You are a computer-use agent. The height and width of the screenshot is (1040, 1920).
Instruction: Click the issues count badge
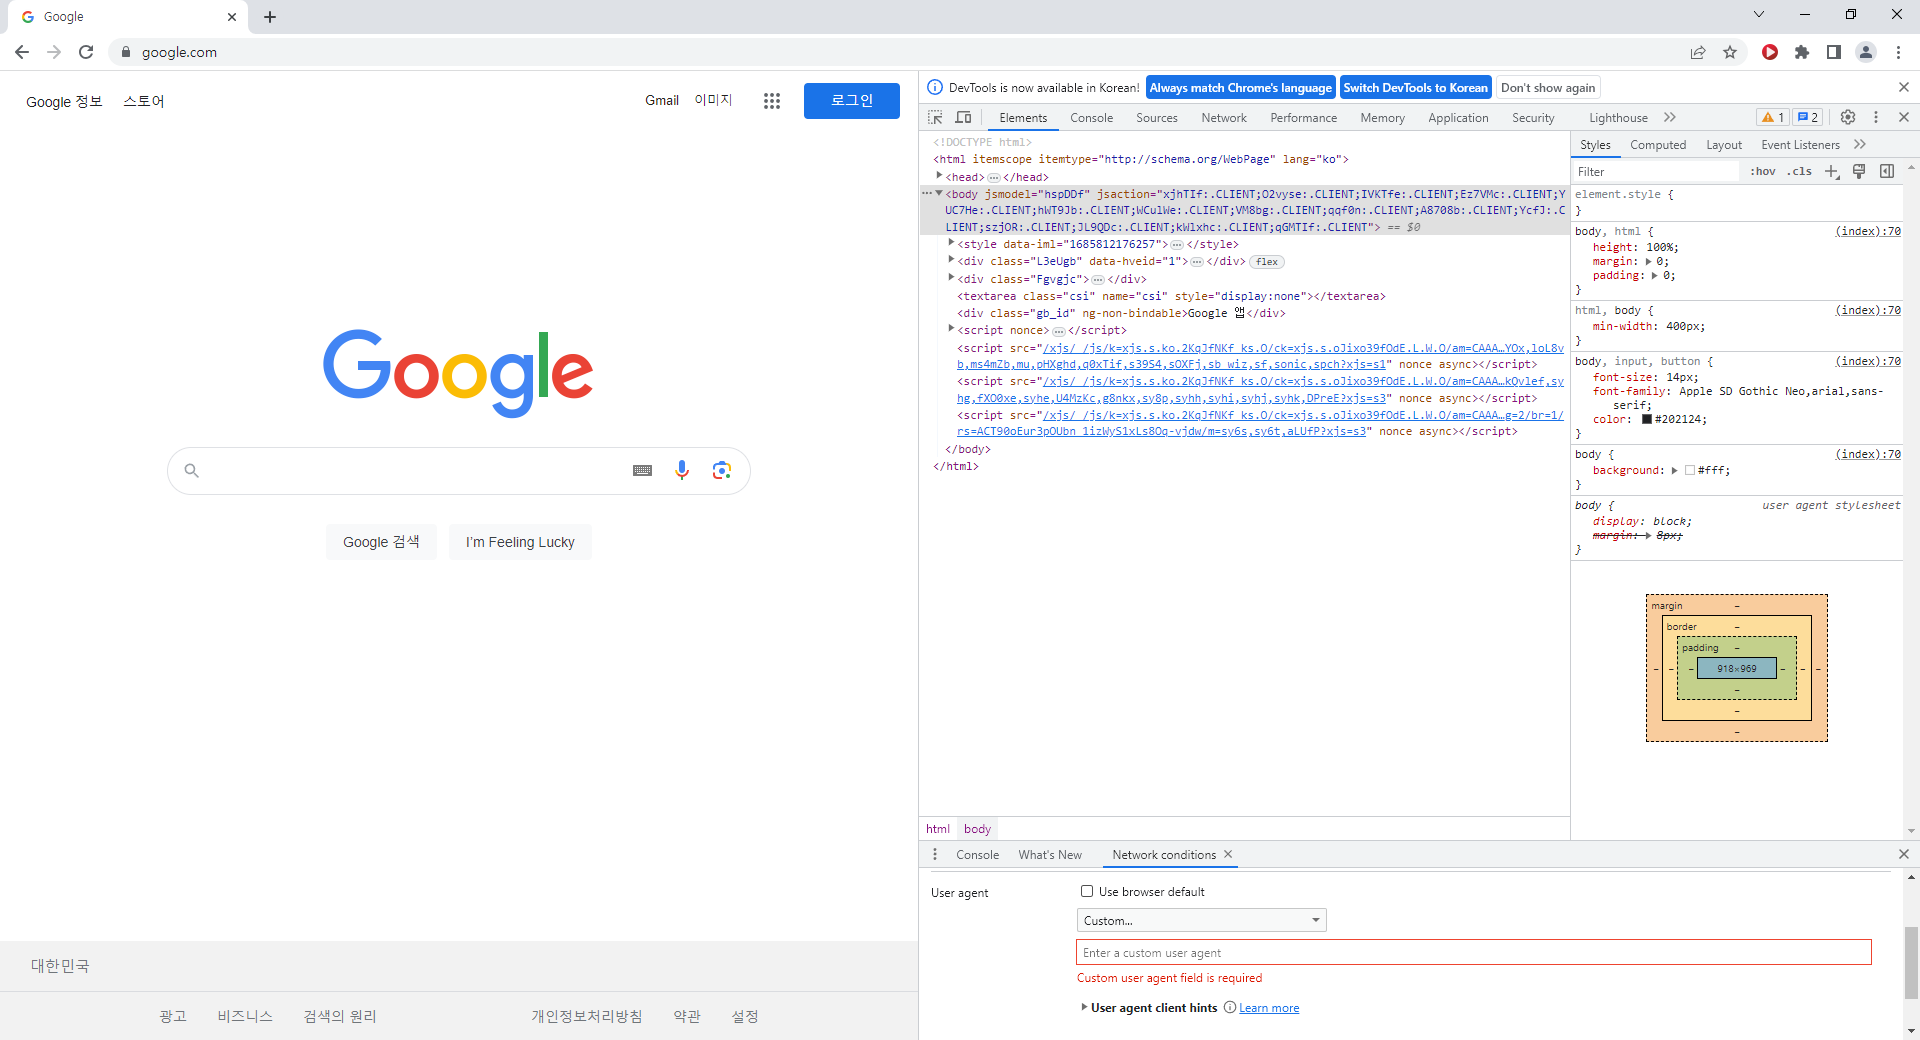point(1807,117)
